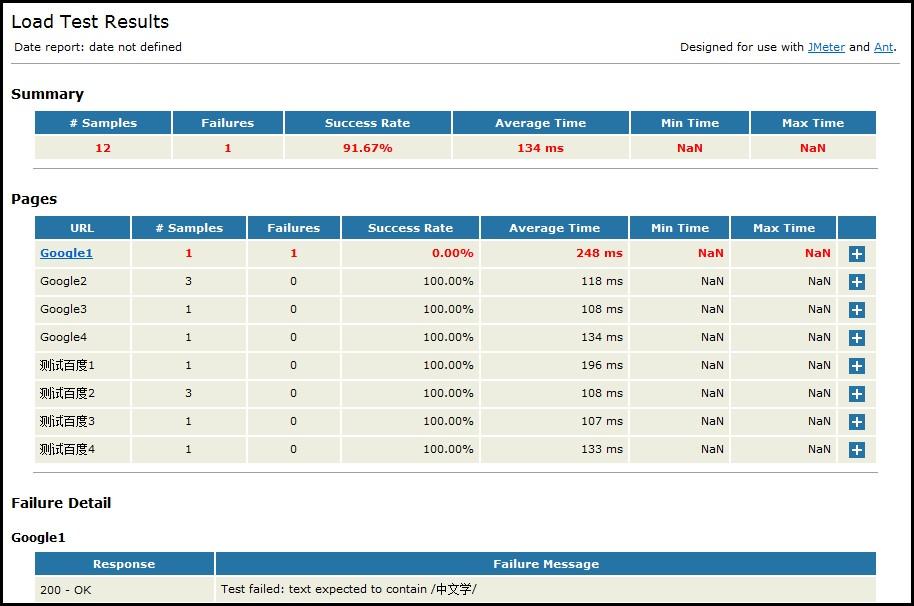Image resolution: width=914 pixels, height=606 pixels.
Task: Open the Google1 failure link
Action: point(66,253)
